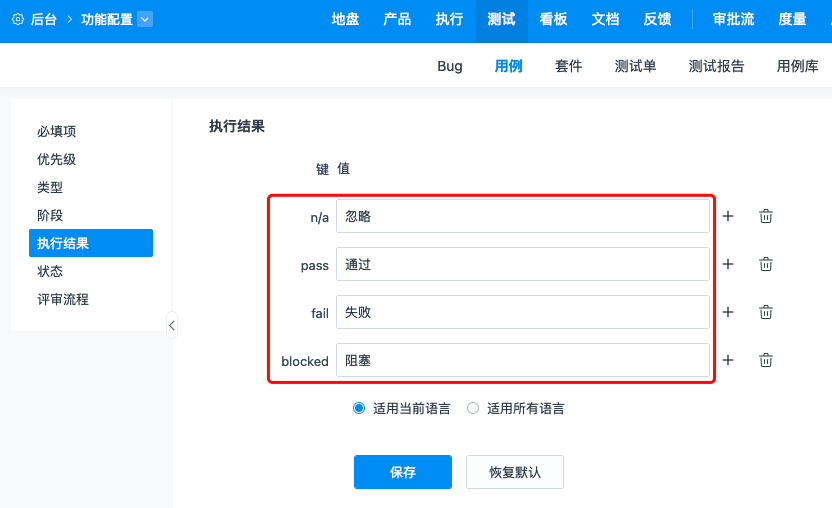Image resolution: width=832 pixels, height=508 pixels.
Task: Switch to the Bug tab
Action: click(x=450, y=66)
